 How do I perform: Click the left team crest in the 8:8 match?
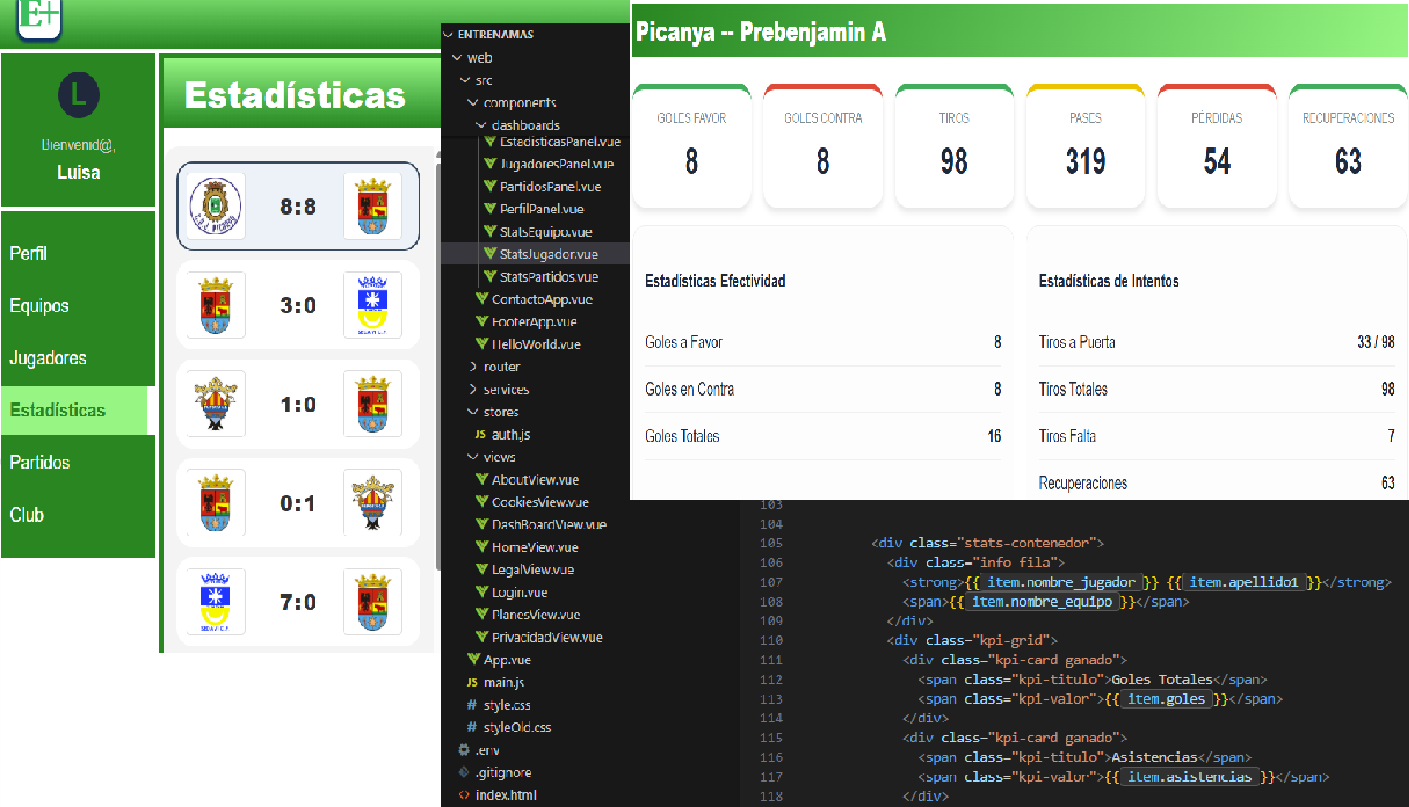coord(216,206)
